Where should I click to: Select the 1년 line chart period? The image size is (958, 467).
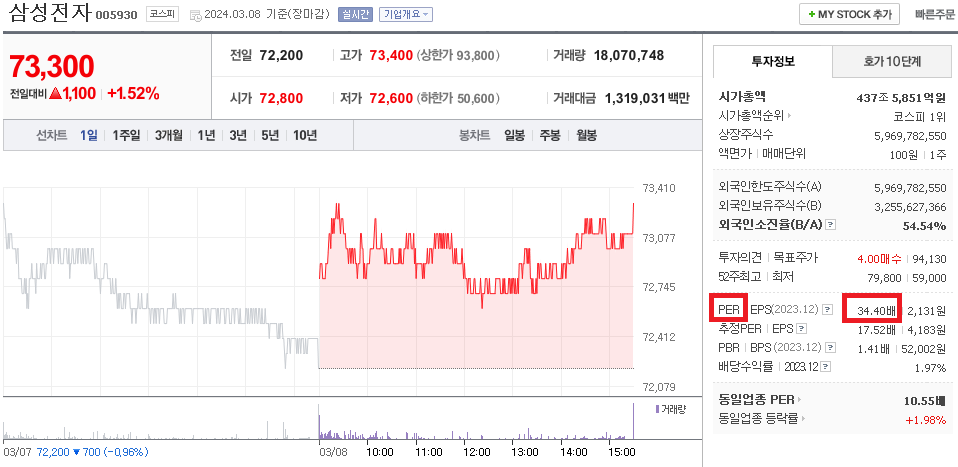[206, 136]
